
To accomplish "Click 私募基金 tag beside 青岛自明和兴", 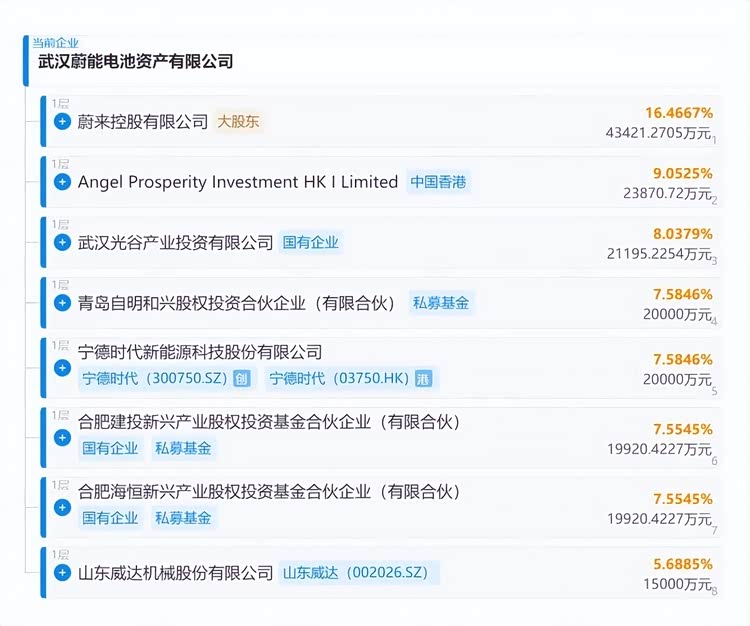I will pyautogui.click(x=441, y=302).
